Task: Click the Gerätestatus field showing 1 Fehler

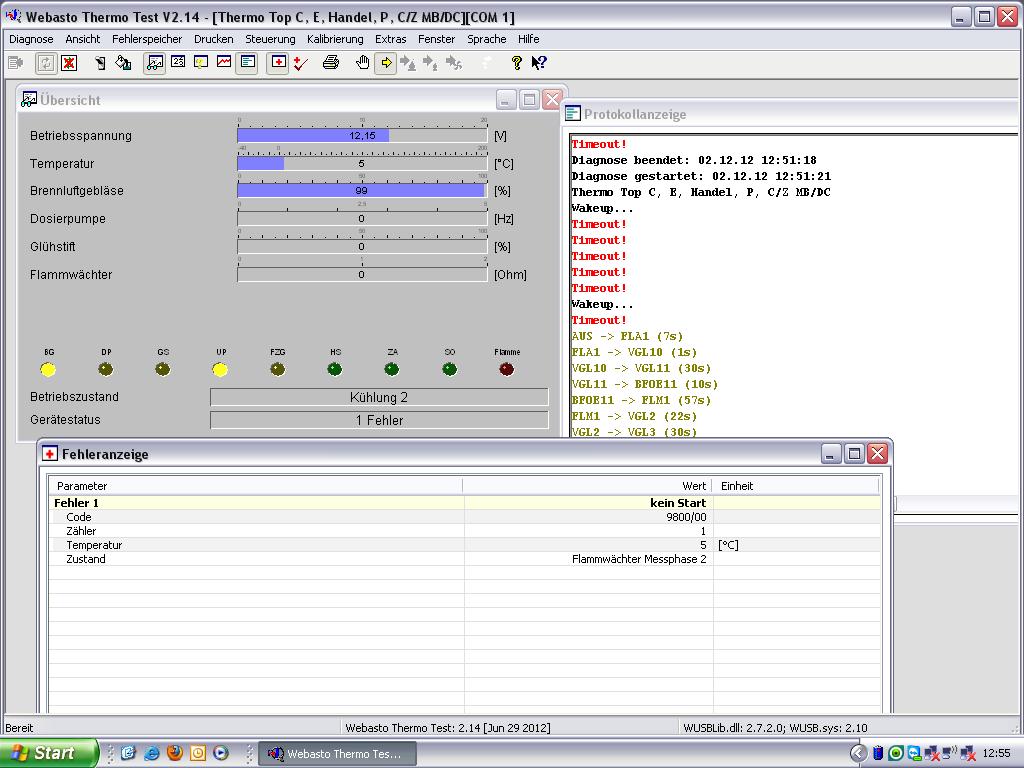Action: click(x=379, y=420)
